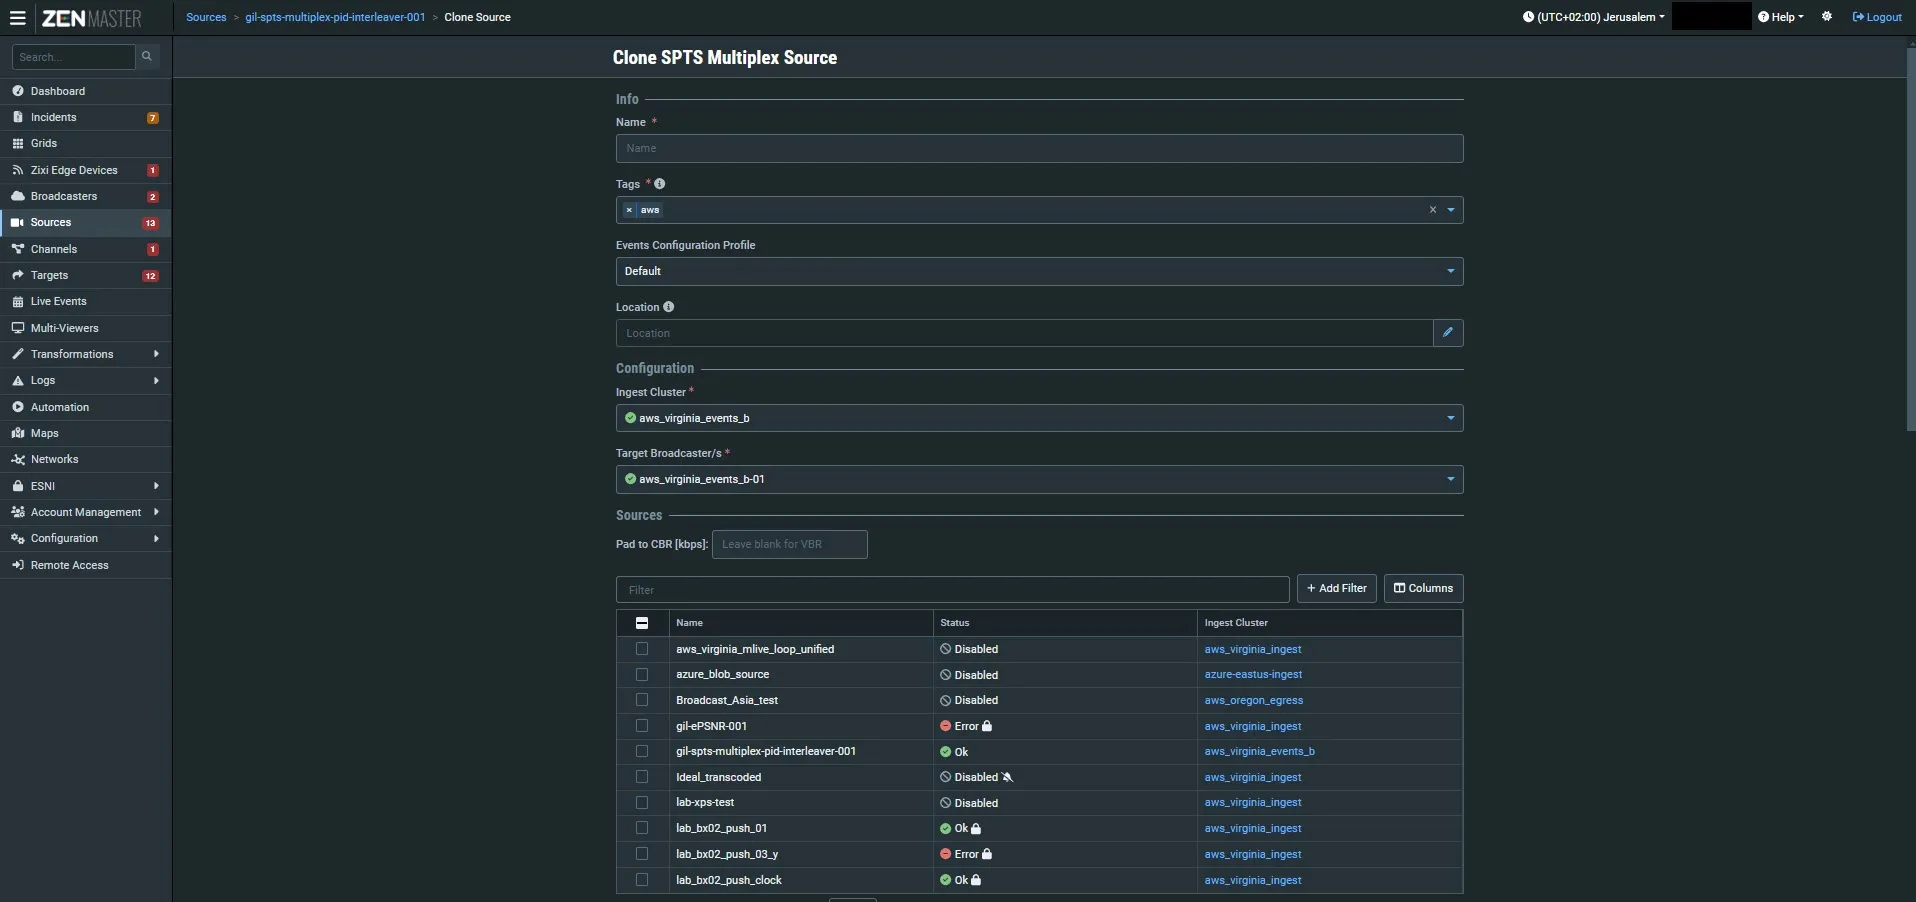Click the Location edit pencil icon
This screenshot has width=1916, height=902.
1448,333
